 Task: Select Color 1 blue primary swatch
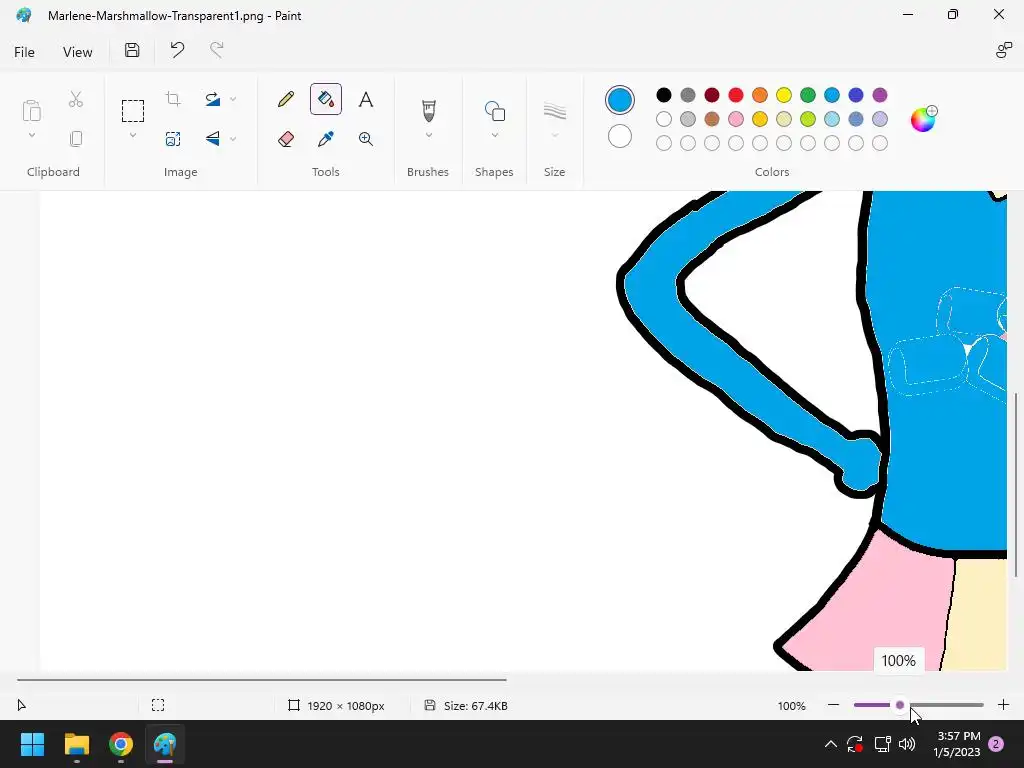tap(619, 100)
